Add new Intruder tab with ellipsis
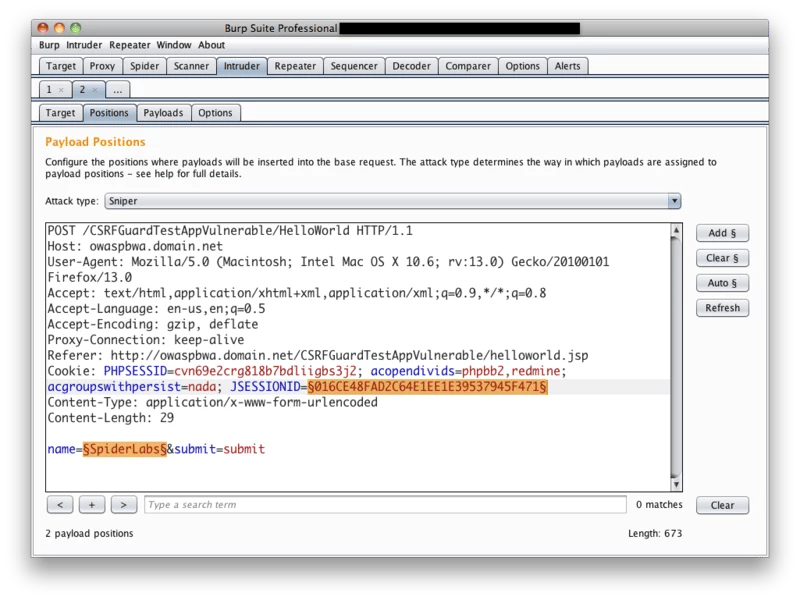The width and height of the screenshot is (800, 600). click(117, 90)
